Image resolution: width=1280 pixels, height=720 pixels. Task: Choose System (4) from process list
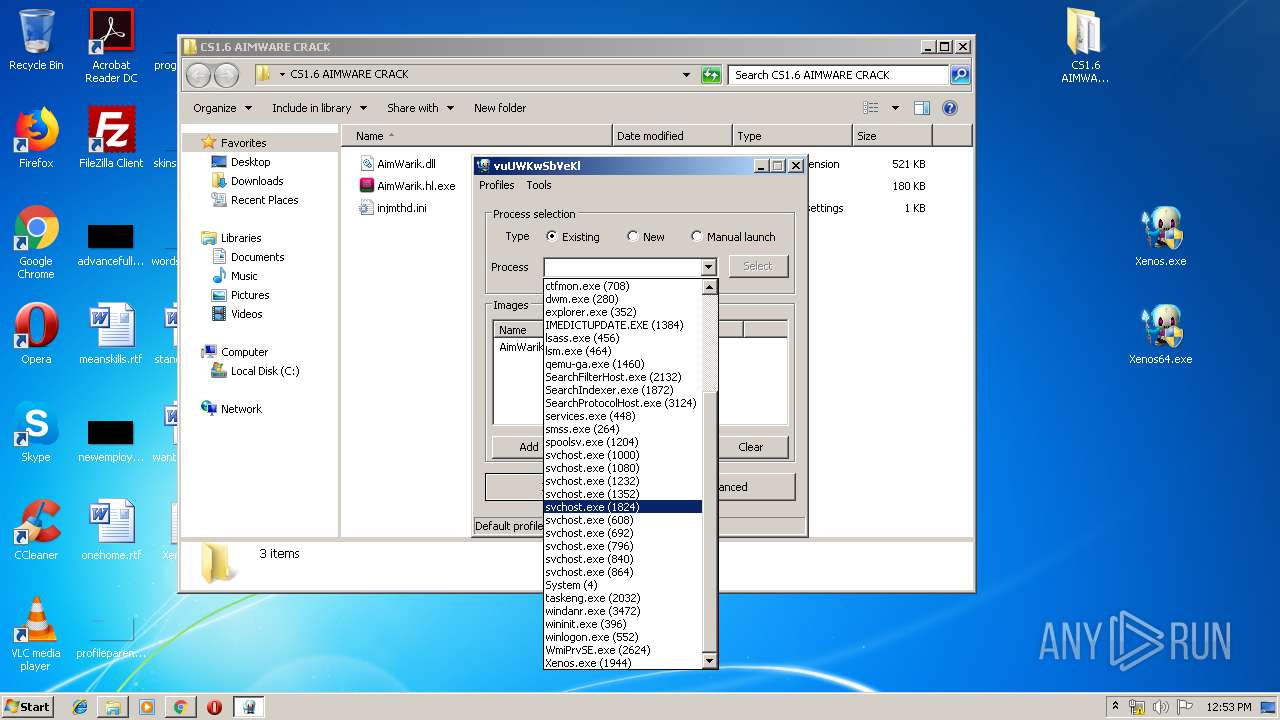623,585
